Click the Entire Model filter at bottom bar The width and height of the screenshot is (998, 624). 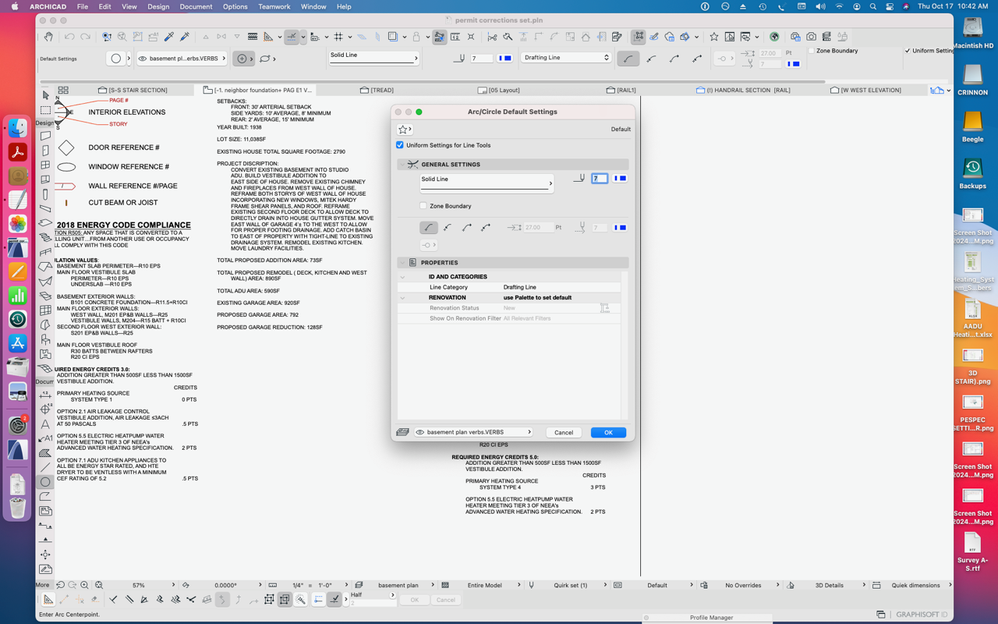(x=484, y=585)
